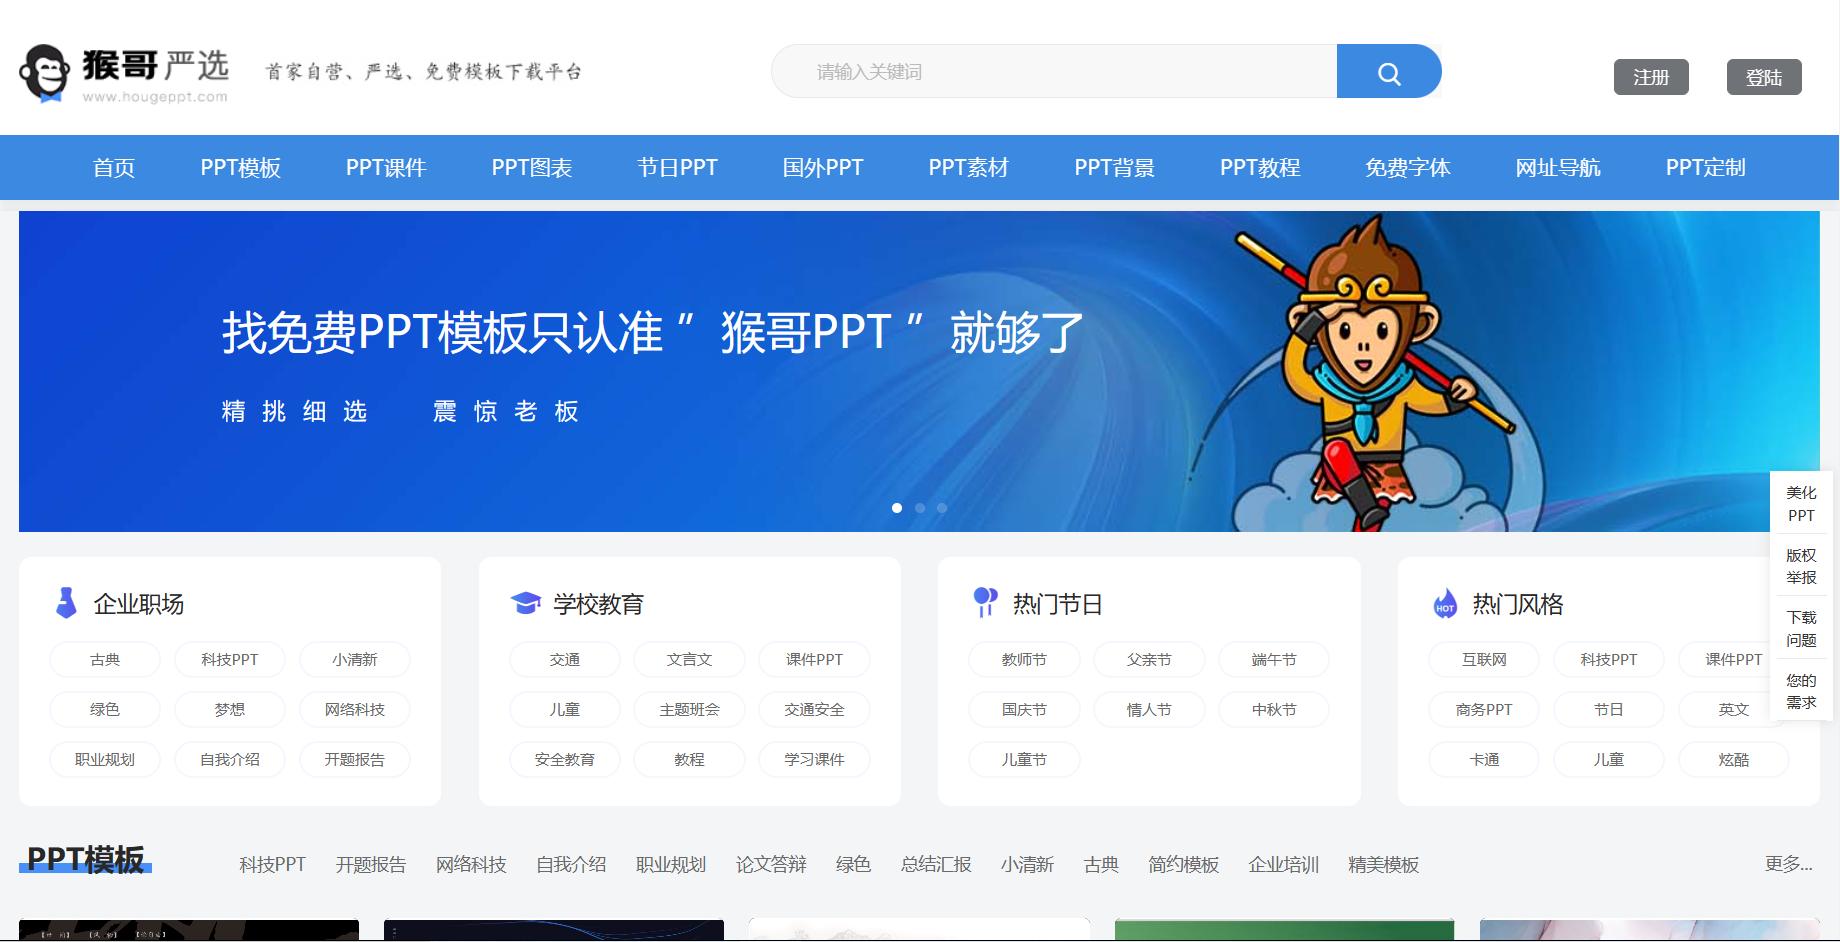This screenshot has height=942, width=1840.
Task: Open the first template thumbnail below PPT模板
Action: click(190, 930)
